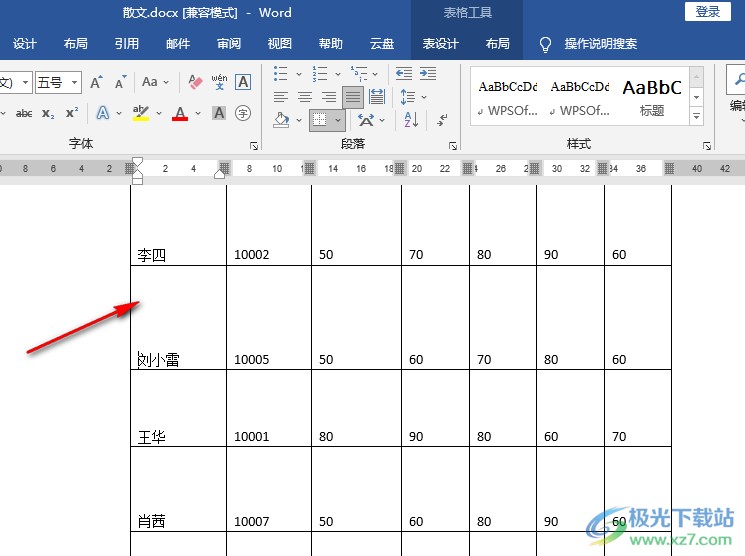Expand borders dropdown arrow
Image resolution: width=745 pixels, height=556 pixels.
tap(338, 120)
